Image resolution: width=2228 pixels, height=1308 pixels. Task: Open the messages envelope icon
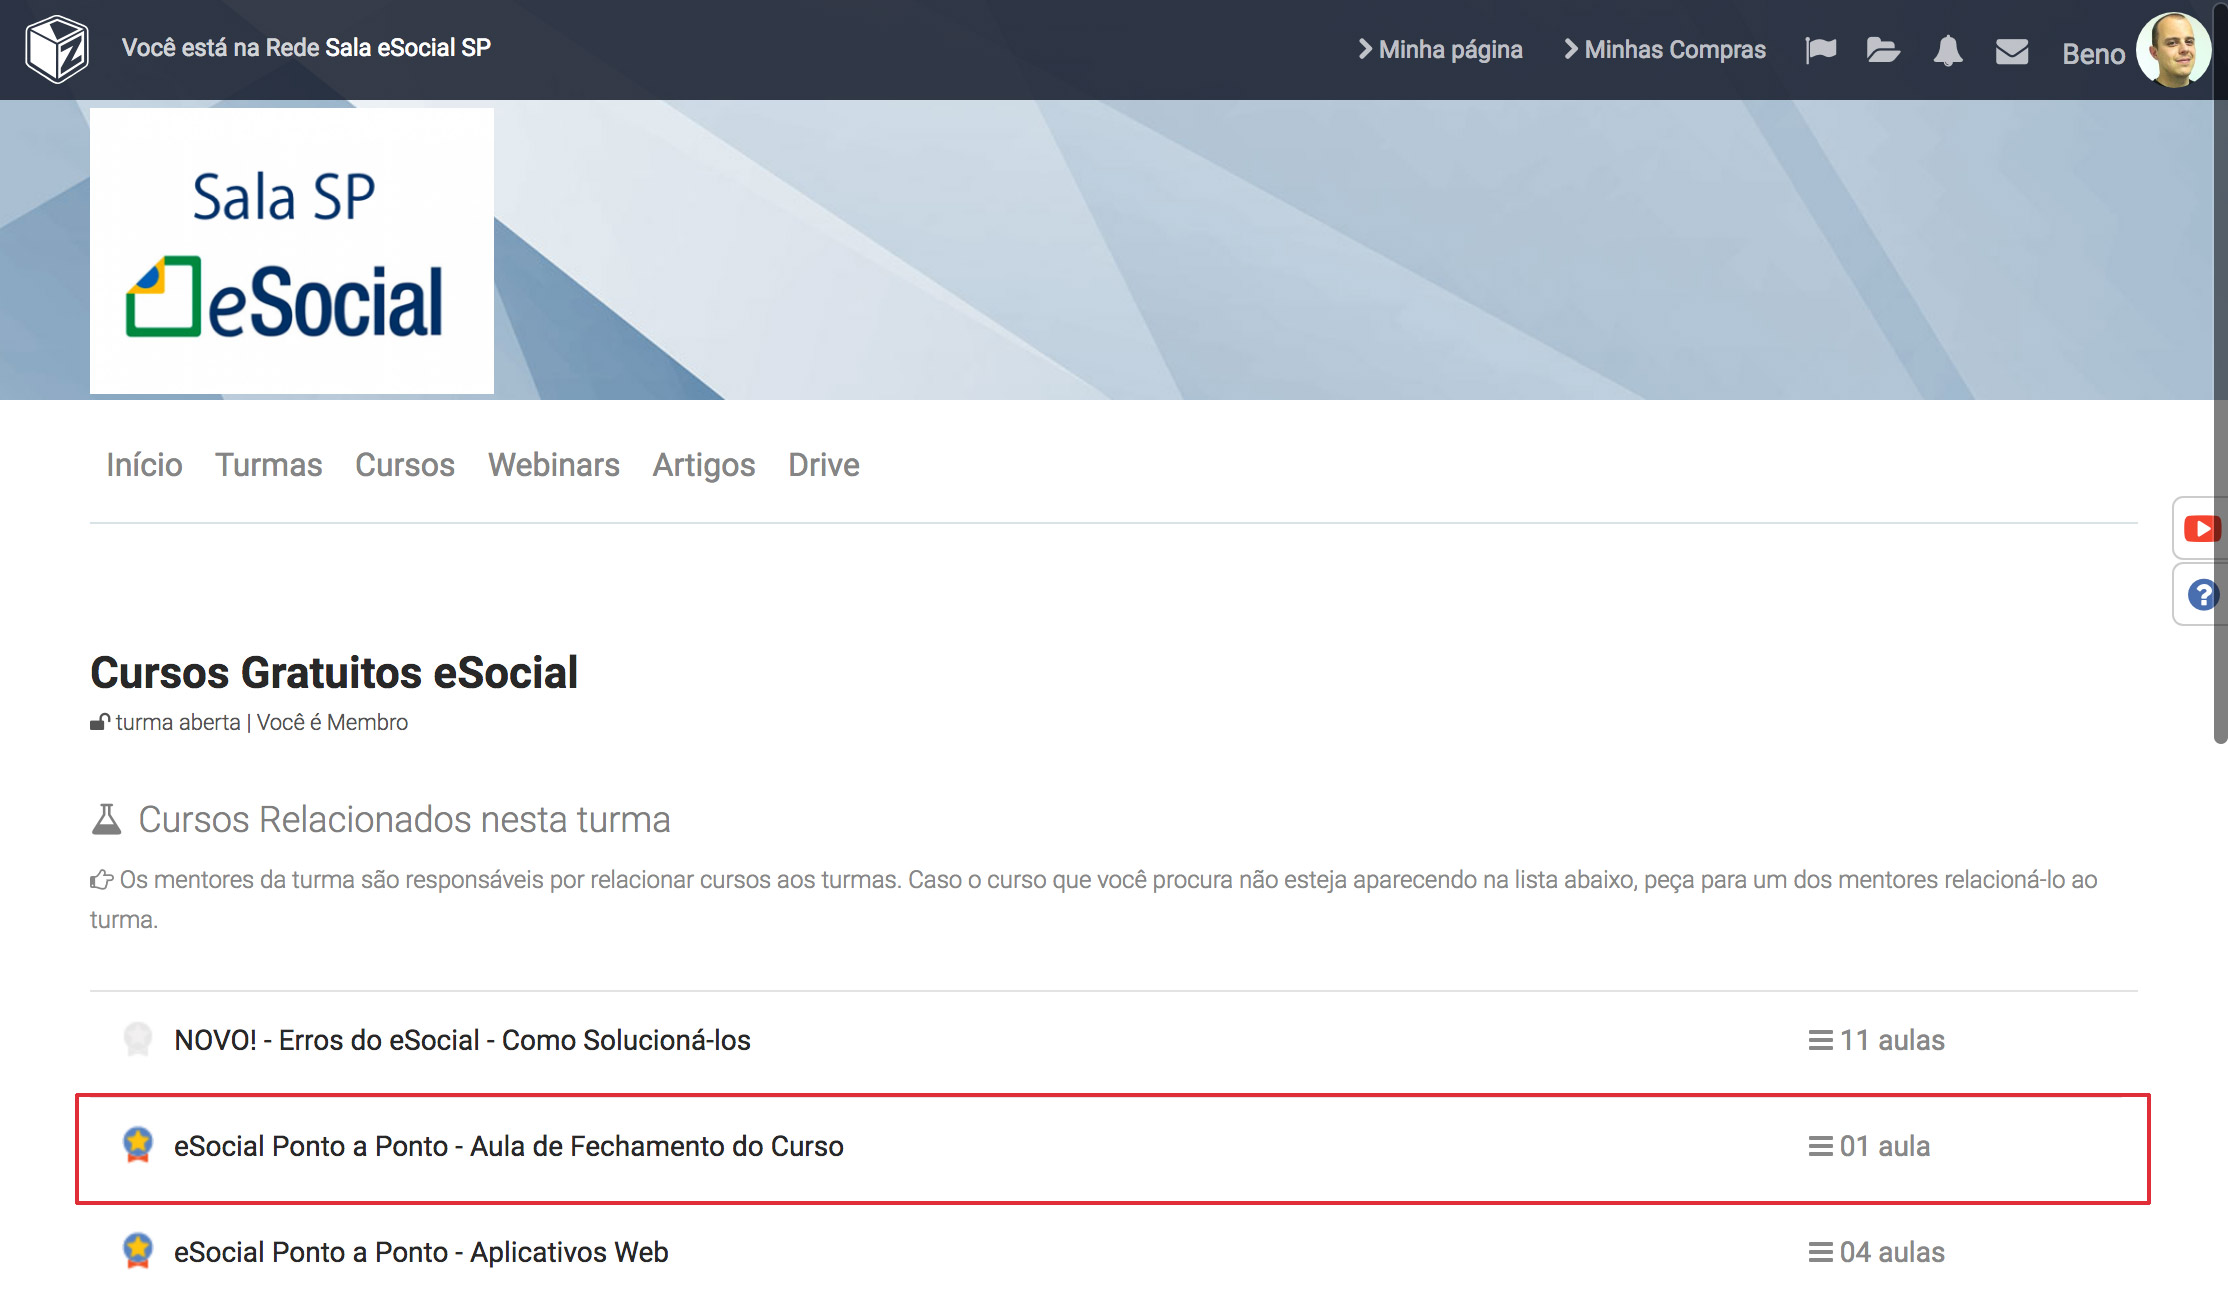click(2011, 51)
